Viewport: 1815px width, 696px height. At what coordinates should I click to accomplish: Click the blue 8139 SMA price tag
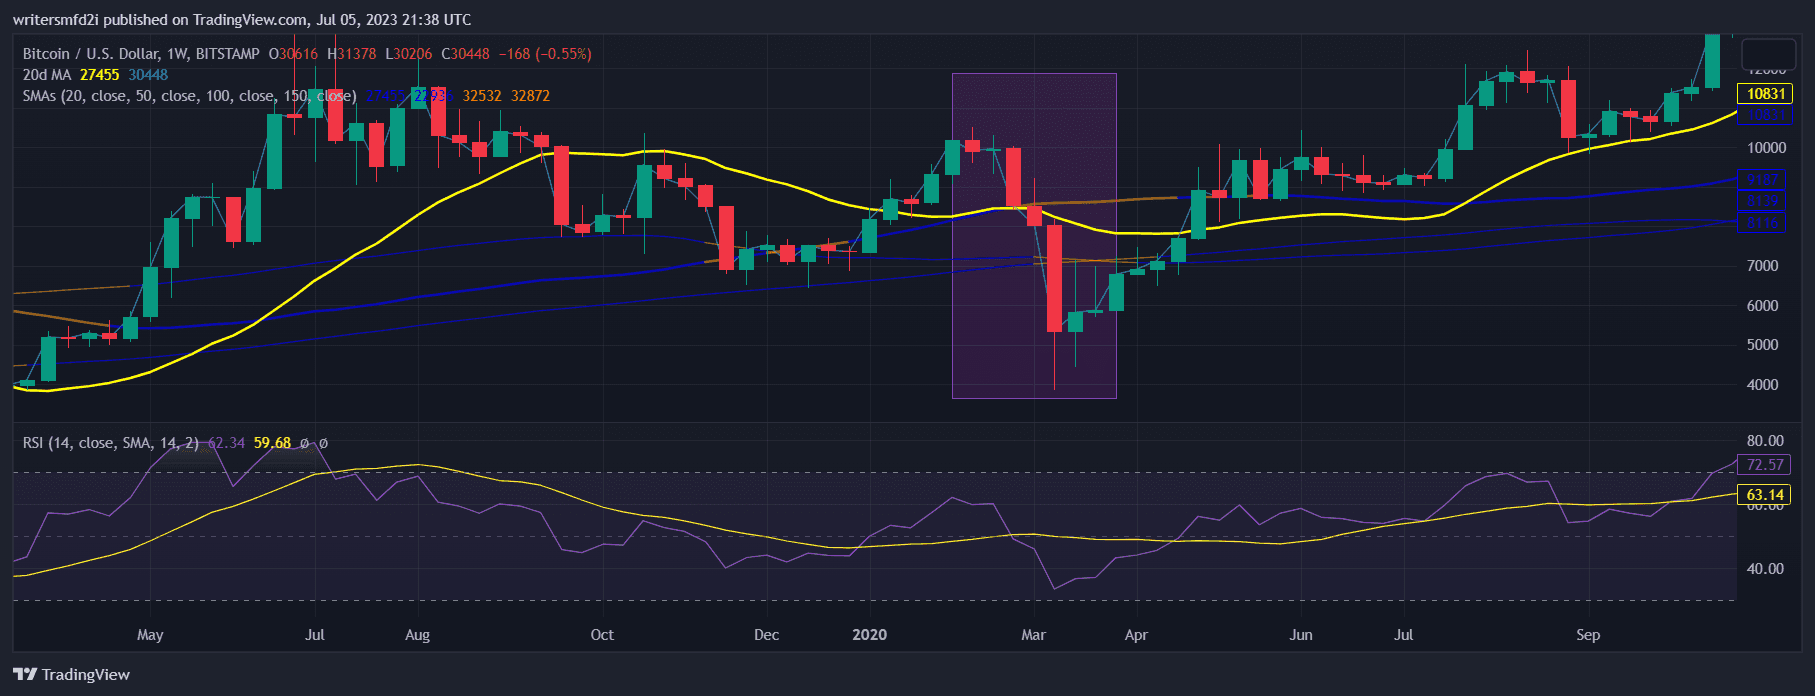tap(1762, 201)
